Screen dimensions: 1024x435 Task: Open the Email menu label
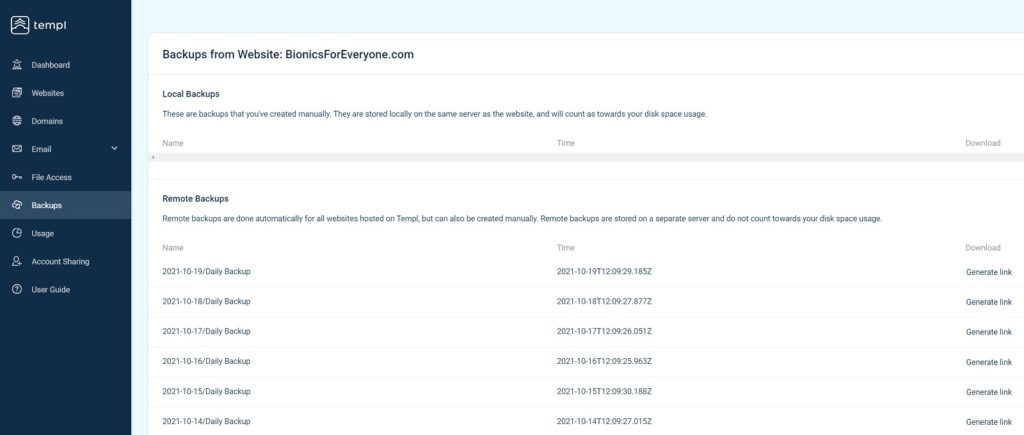click(x=41, y=150)
